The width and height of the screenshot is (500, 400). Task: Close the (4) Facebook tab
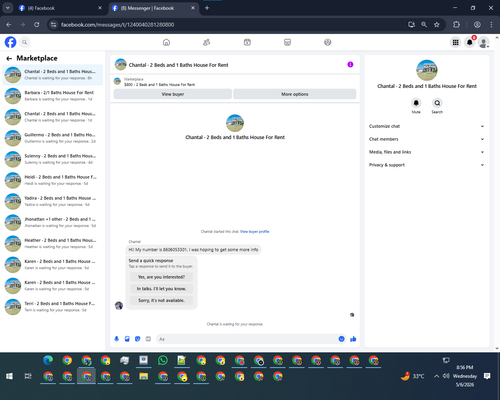[100, 8]
